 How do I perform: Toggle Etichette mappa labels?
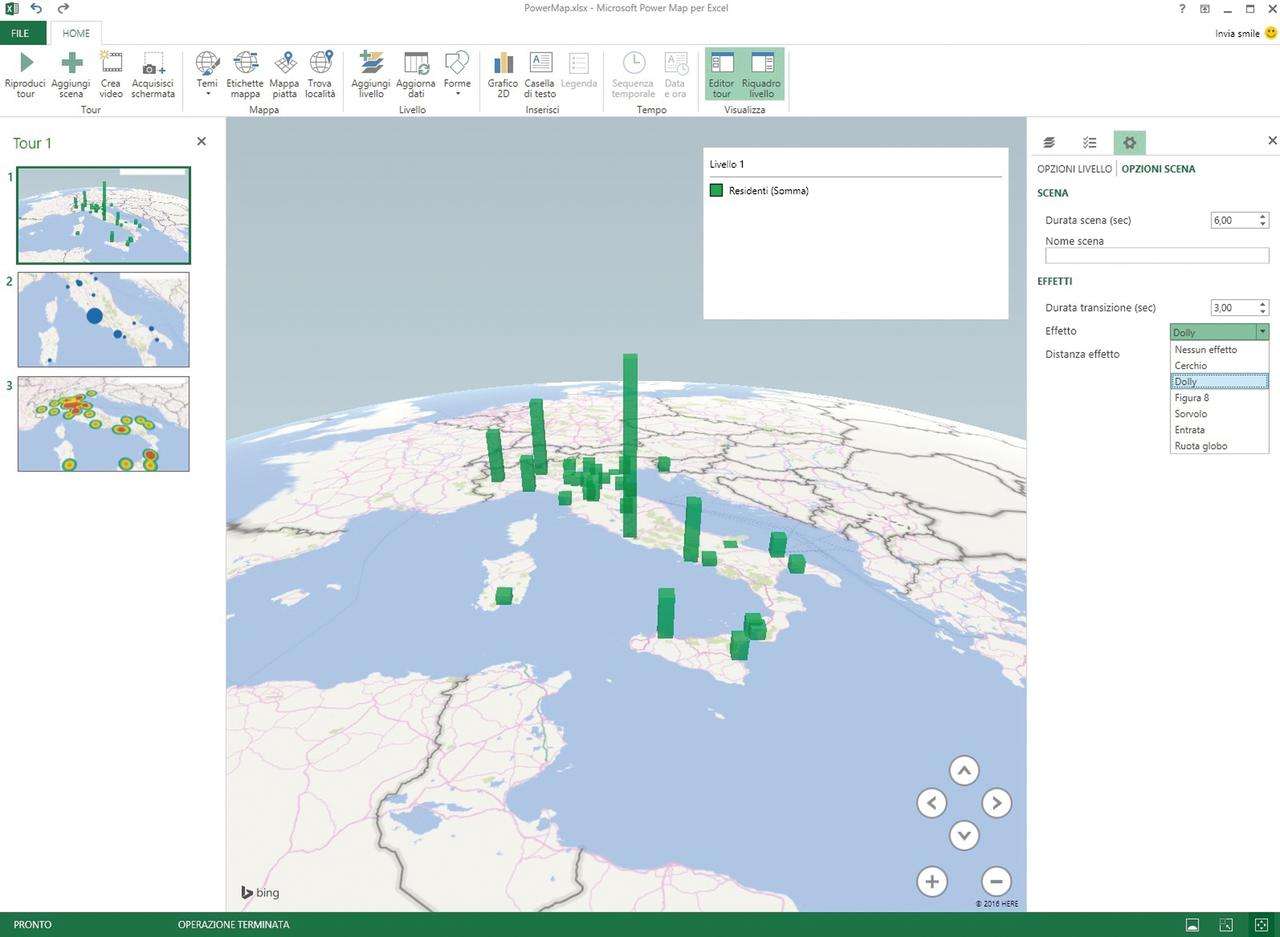click(245, 64)
